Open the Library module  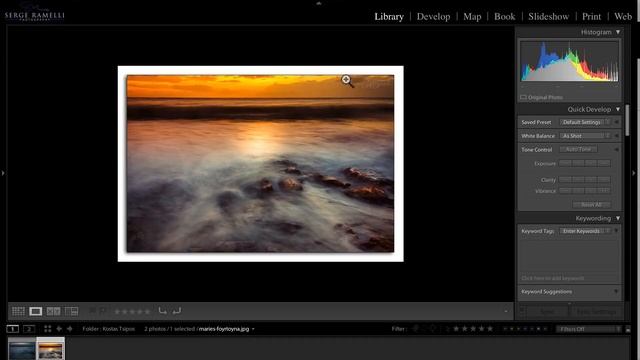click(x=389, y=16)
